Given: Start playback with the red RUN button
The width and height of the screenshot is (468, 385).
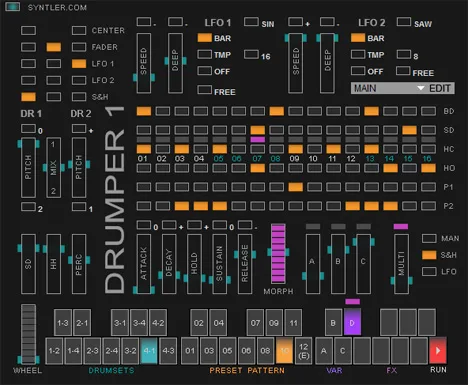Looking at the screenshot, I should (x=438, y=350).
